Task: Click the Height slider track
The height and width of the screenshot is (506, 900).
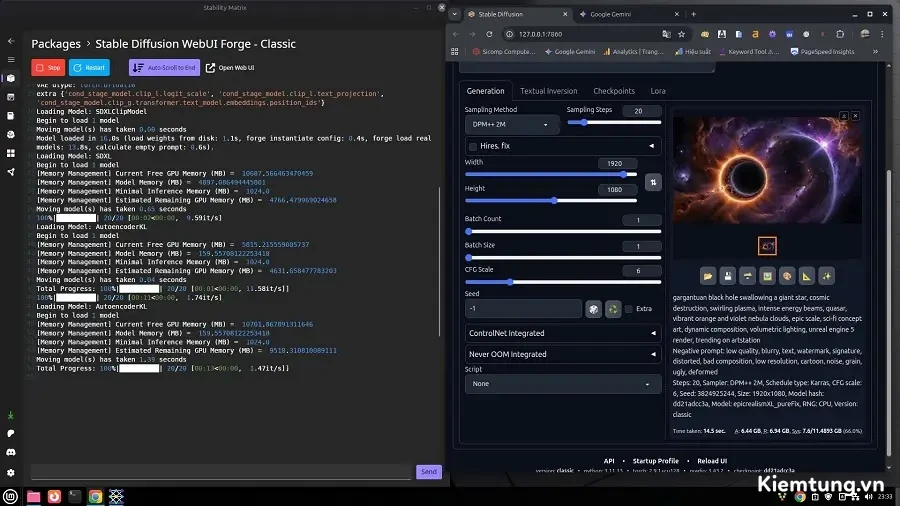Action: pyautogui.click(x=551, y=201)
